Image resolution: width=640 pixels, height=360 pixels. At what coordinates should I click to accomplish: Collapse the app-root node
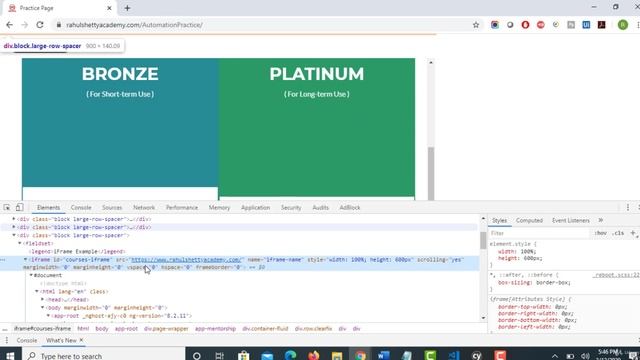(x=48, y=316)
